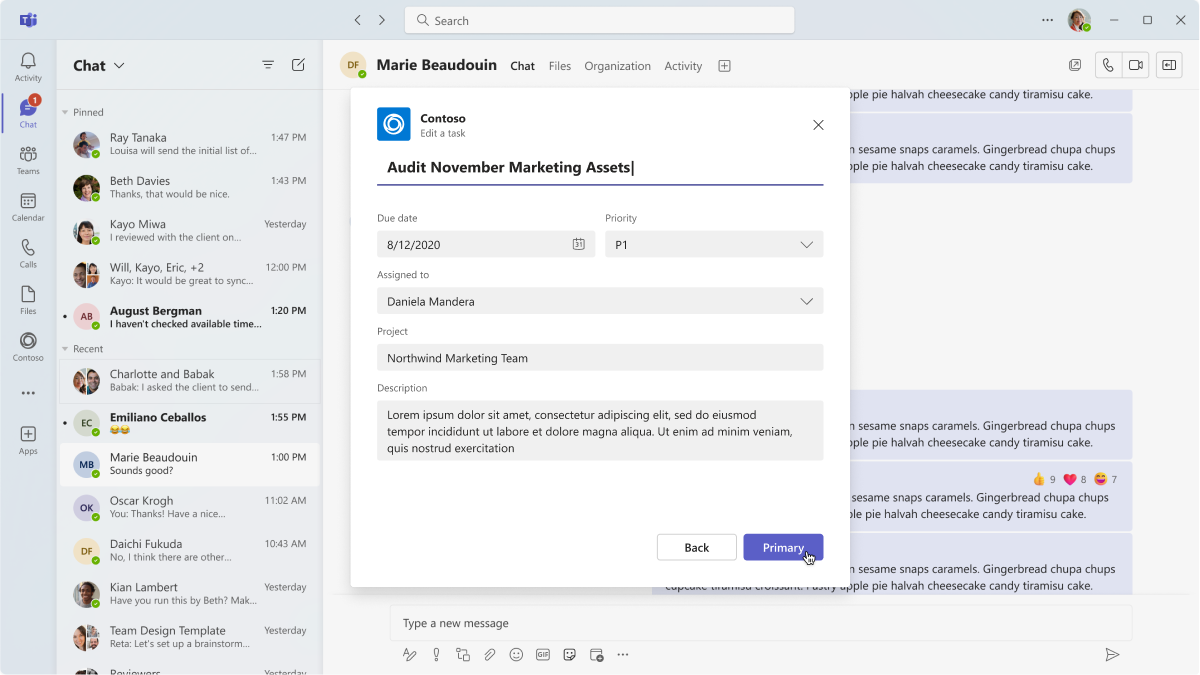Click the Back button in the dialog
Screen dimensions: 1200x675
pos(696,547)
